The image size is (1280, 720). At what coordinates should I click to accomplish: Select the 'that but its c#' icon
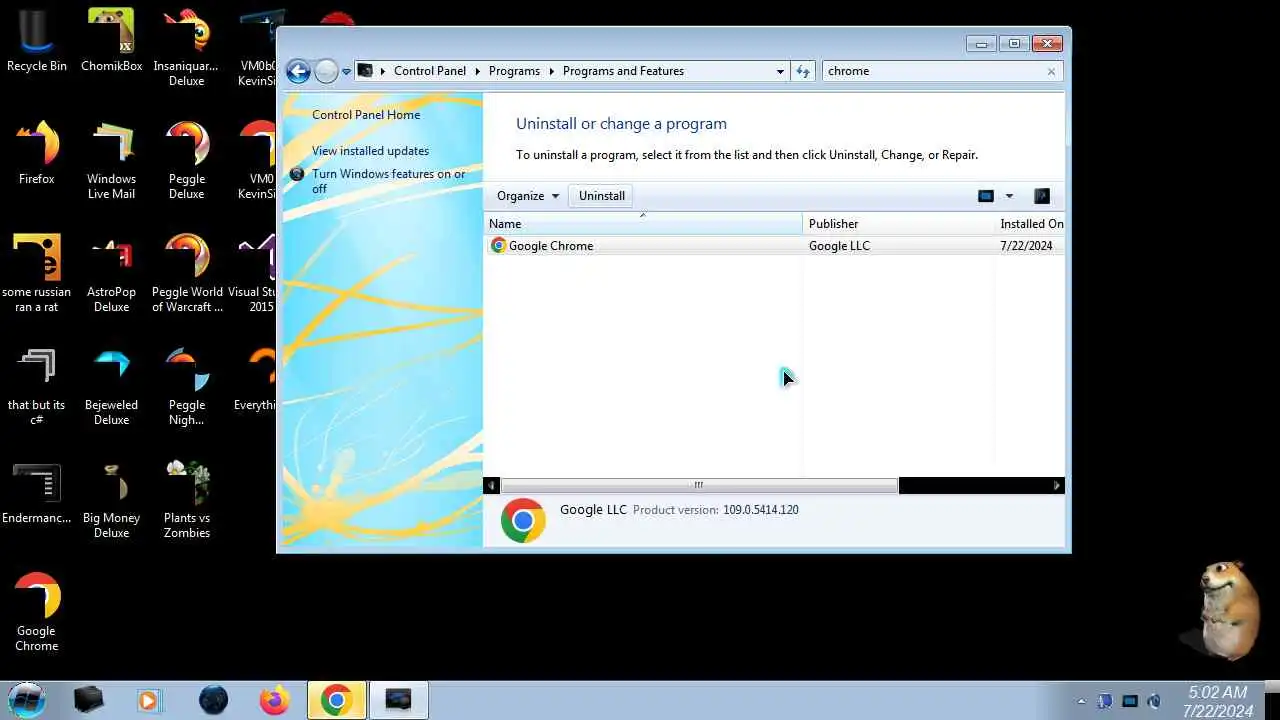click(x=37, y=387)
